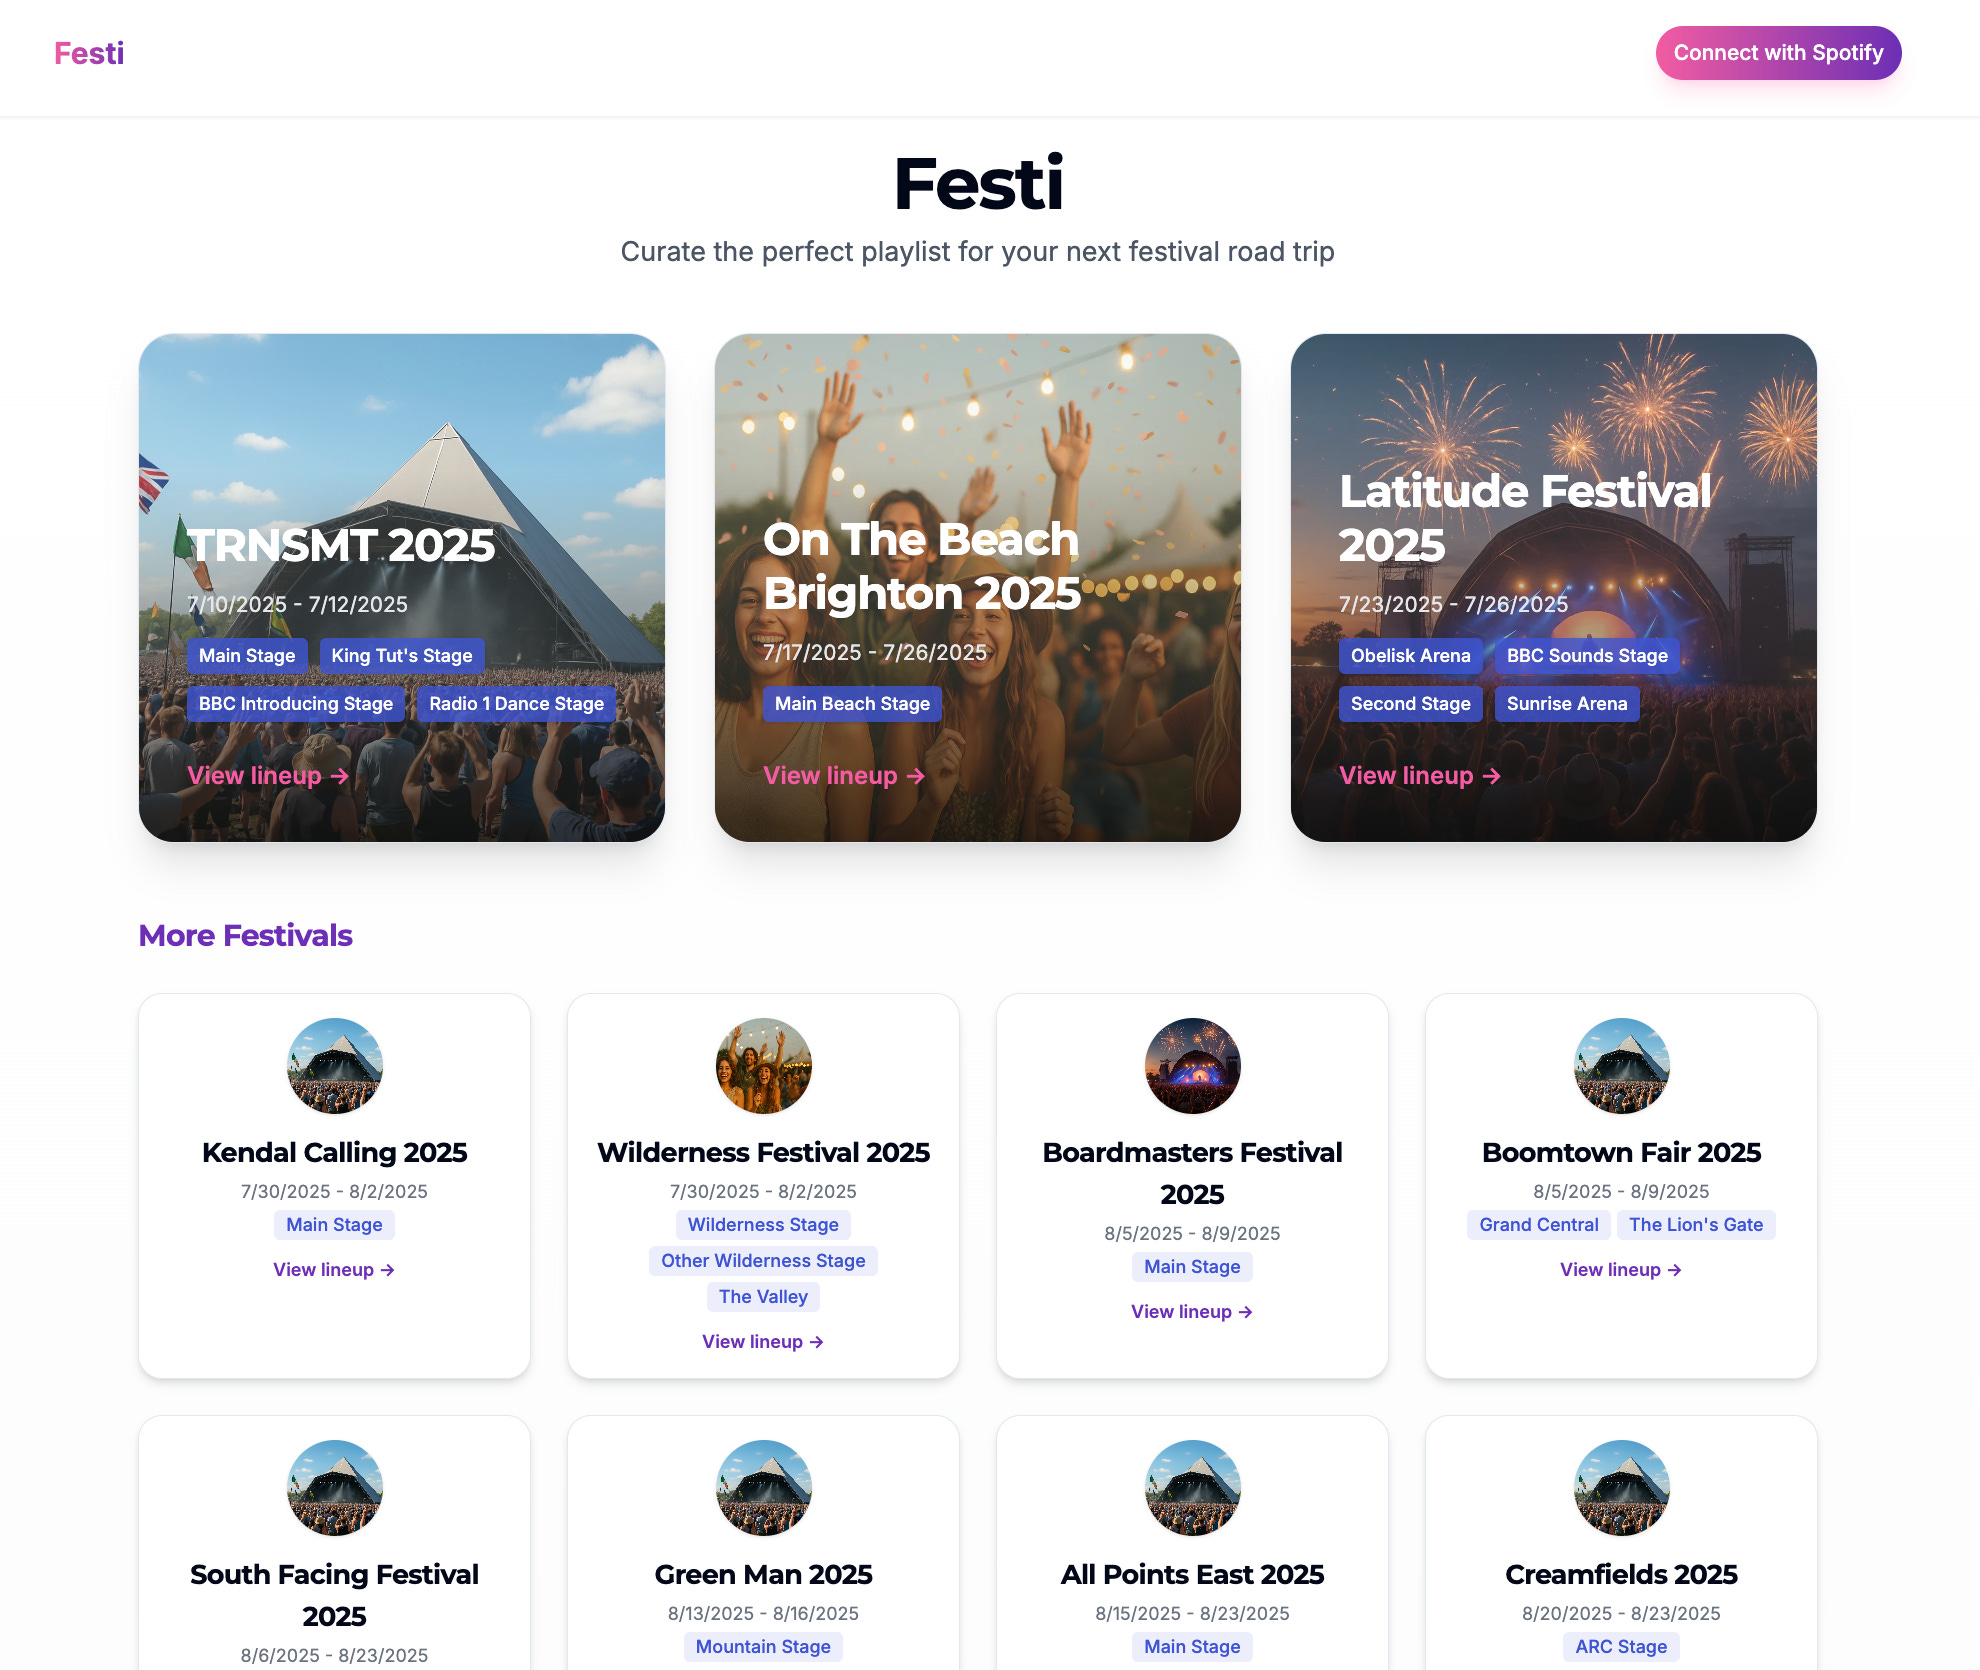Click the Green Man 2025 round thumbnail
The height and width of the screenshot is (1670, 1980).
pyautogui.click(x=764, y=1488)
